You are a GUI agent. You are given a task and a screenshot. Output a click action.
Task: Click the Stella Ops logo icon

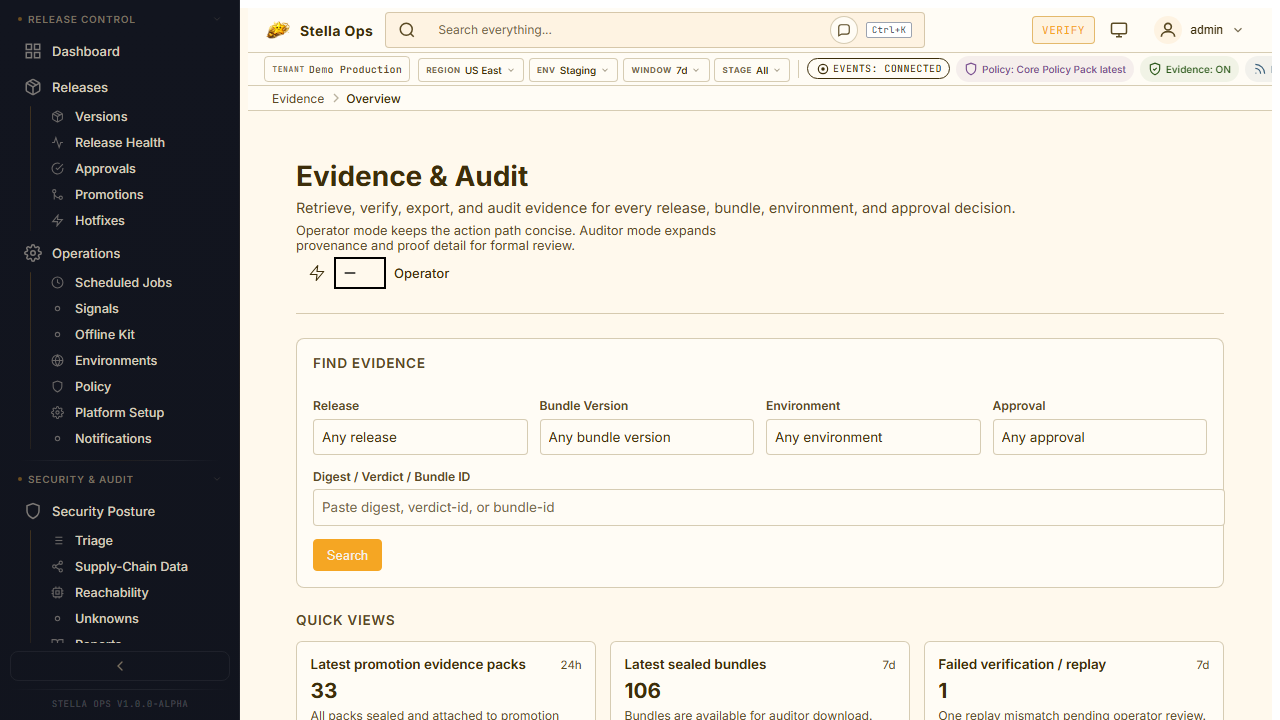(278, 31)
